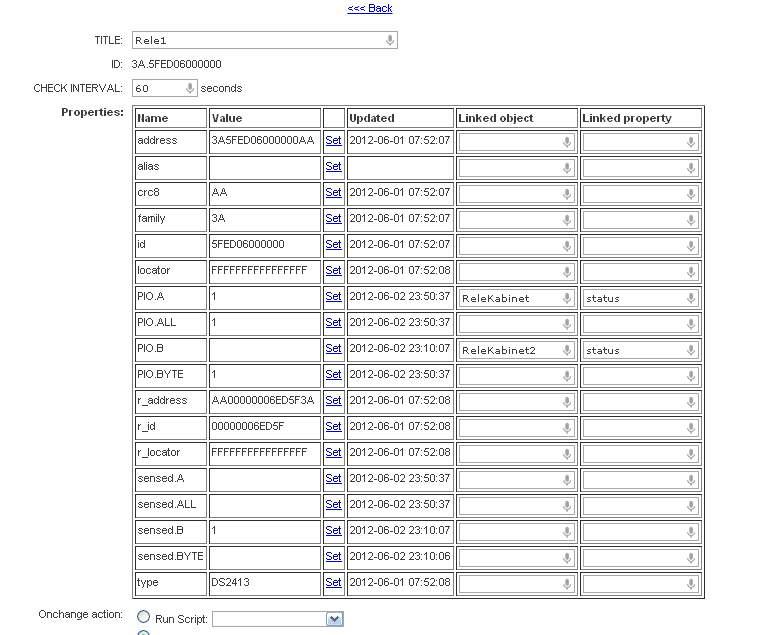Image resolution: width=762 pixels, height=635 pixels.
Task: Click Set link for type property
Action: 333,582
